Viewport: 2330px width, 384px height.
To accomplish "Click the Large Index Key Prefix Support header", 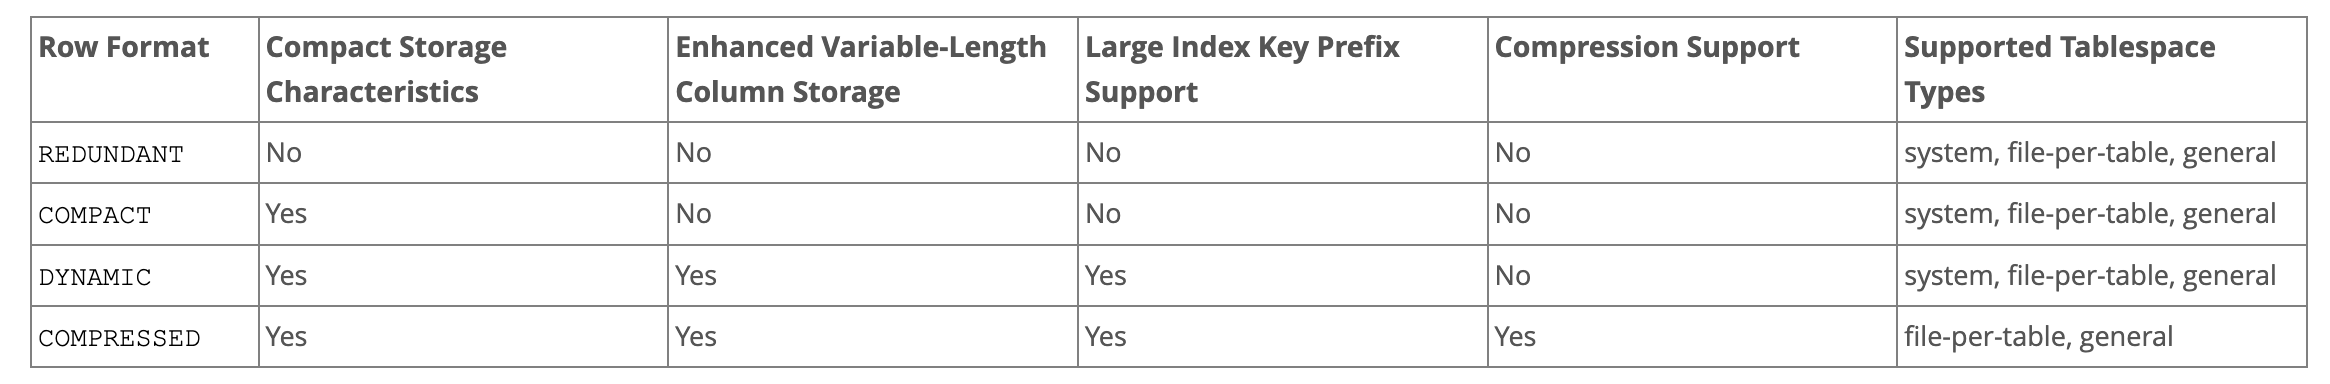I will coord(1283,69).
